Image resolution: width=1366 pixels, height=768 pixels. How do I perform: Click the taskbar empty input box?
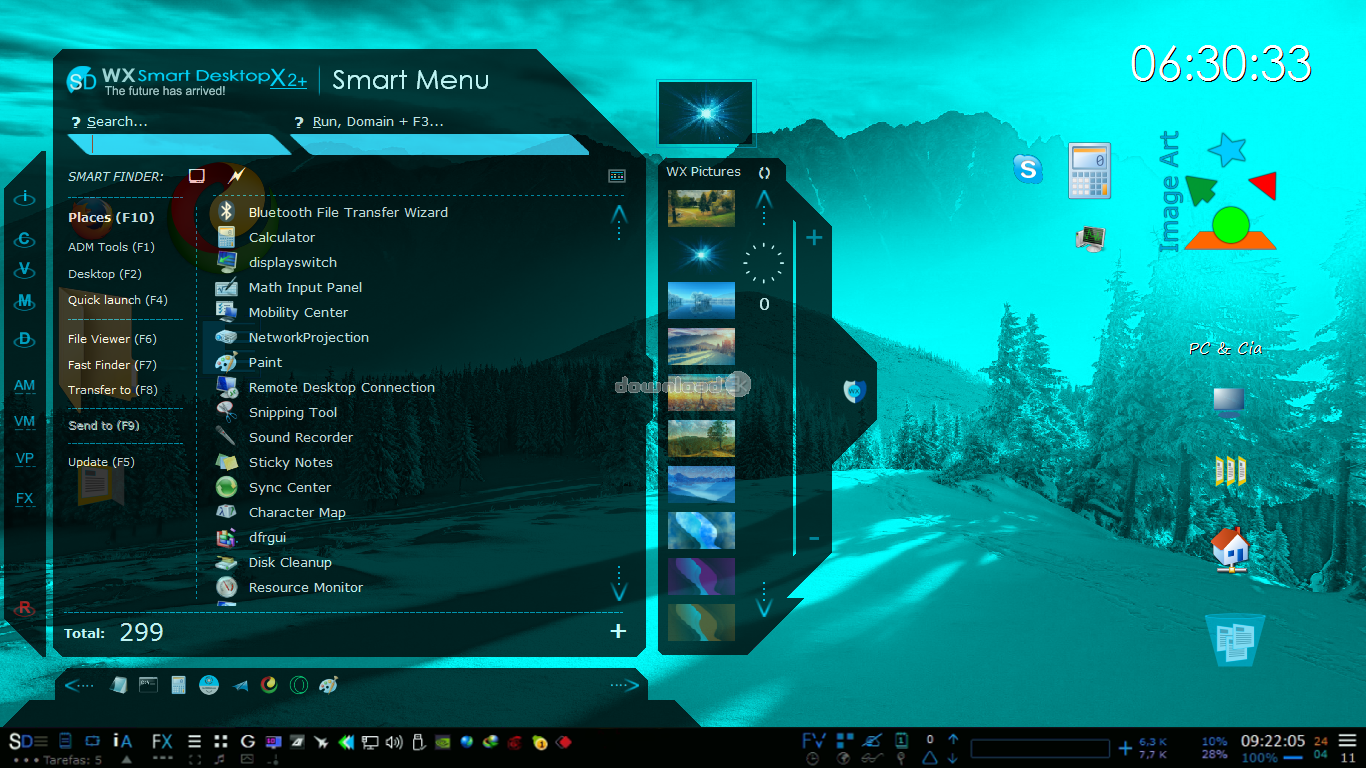pos(1040,748)
